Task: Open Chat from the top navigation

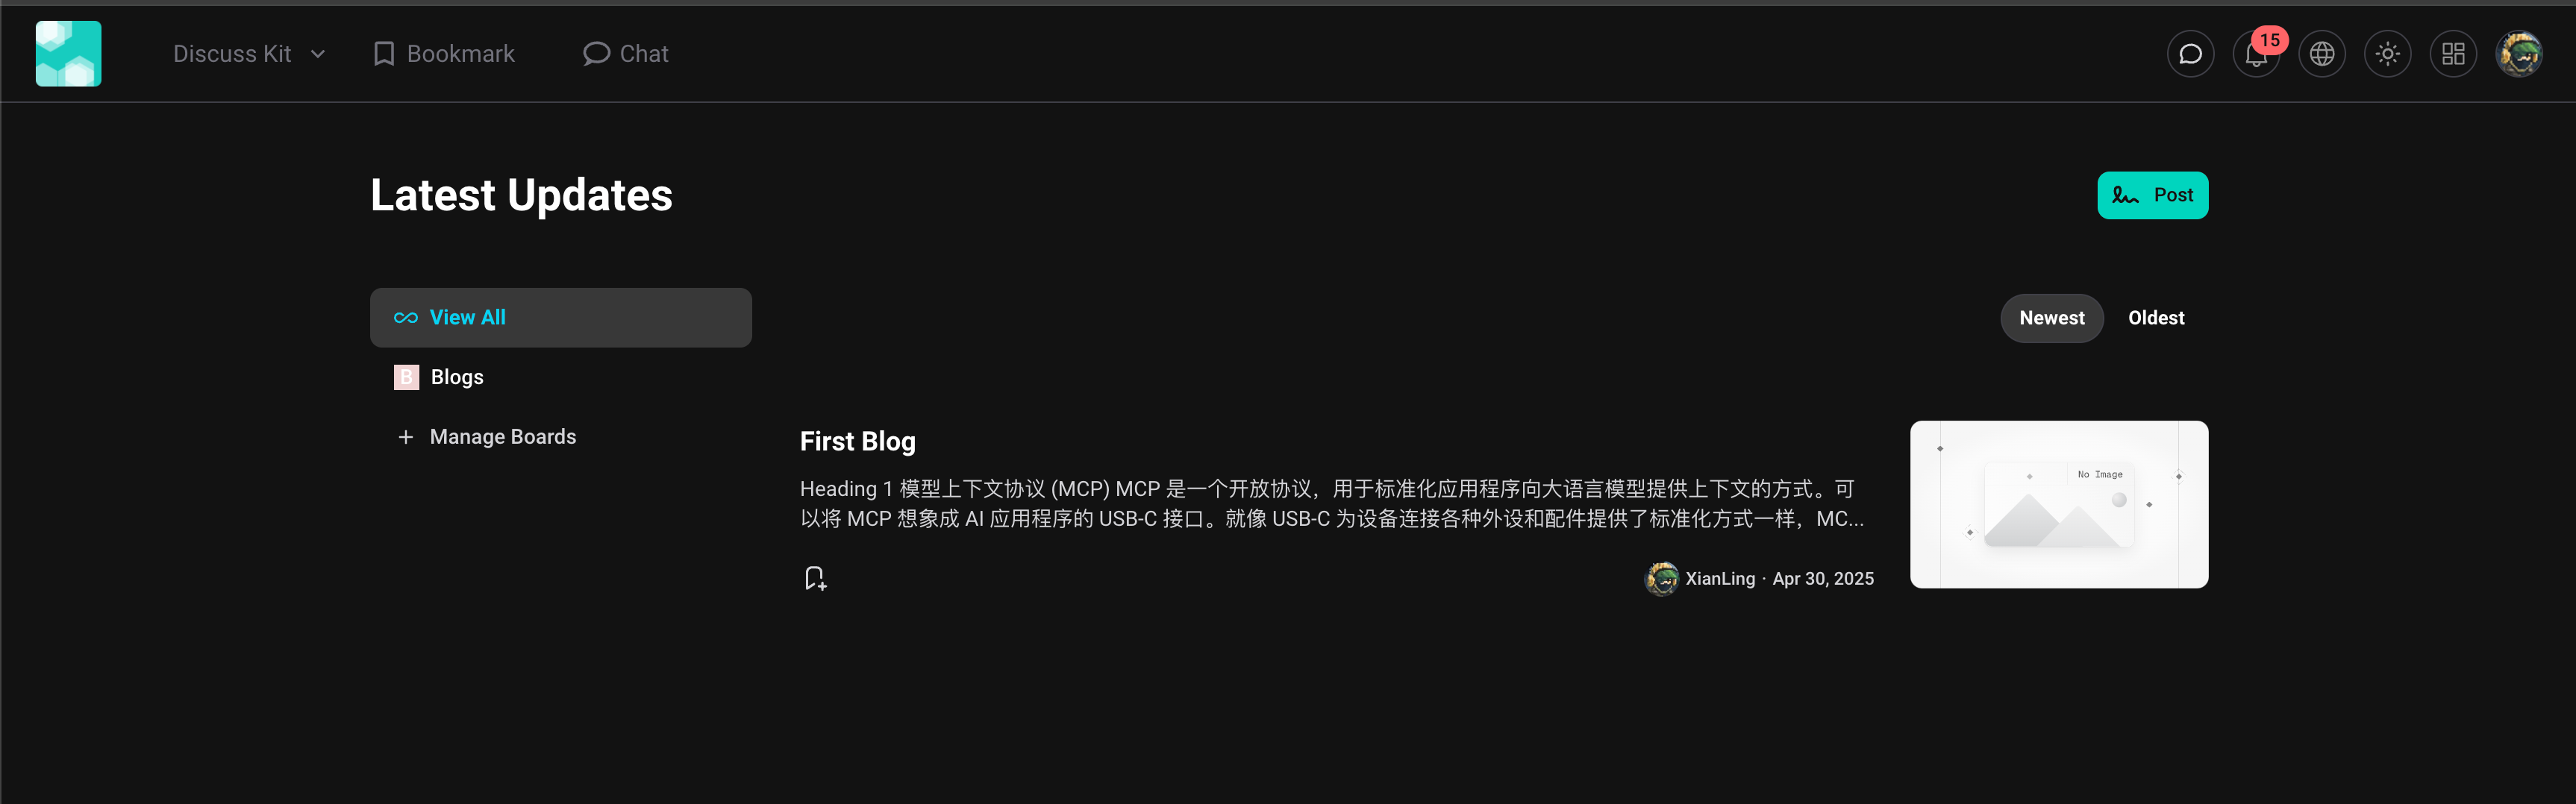Action: (626, 54)
